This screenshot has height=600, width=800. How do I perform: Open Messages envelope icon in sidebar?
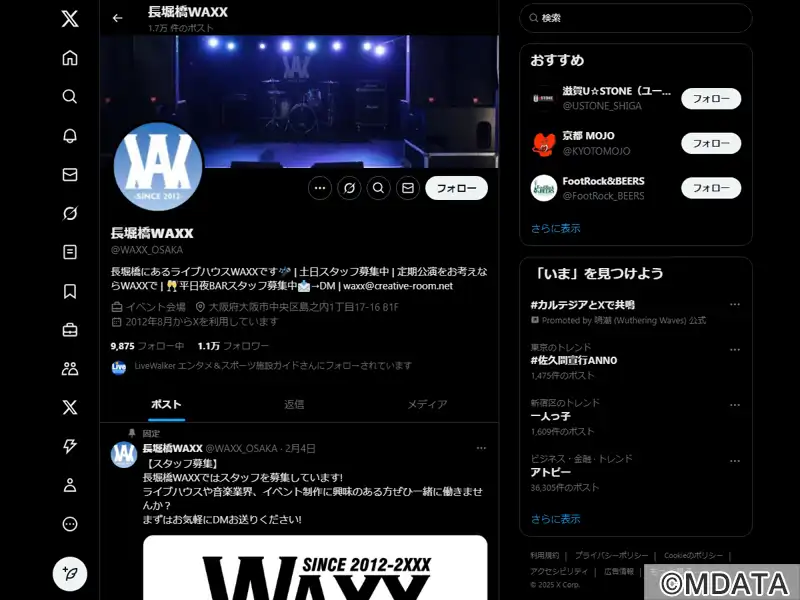(70, 174)
